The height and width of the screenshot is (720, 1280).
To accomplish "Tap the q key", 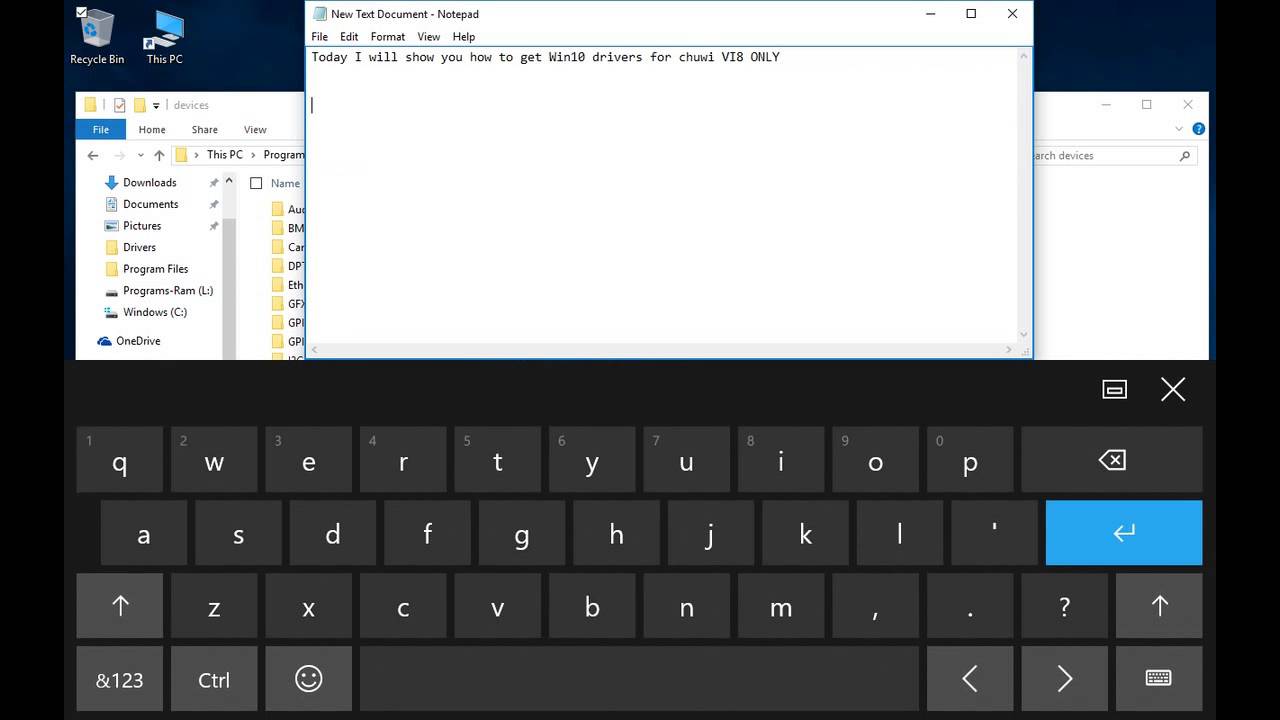I will pos(120,460).
